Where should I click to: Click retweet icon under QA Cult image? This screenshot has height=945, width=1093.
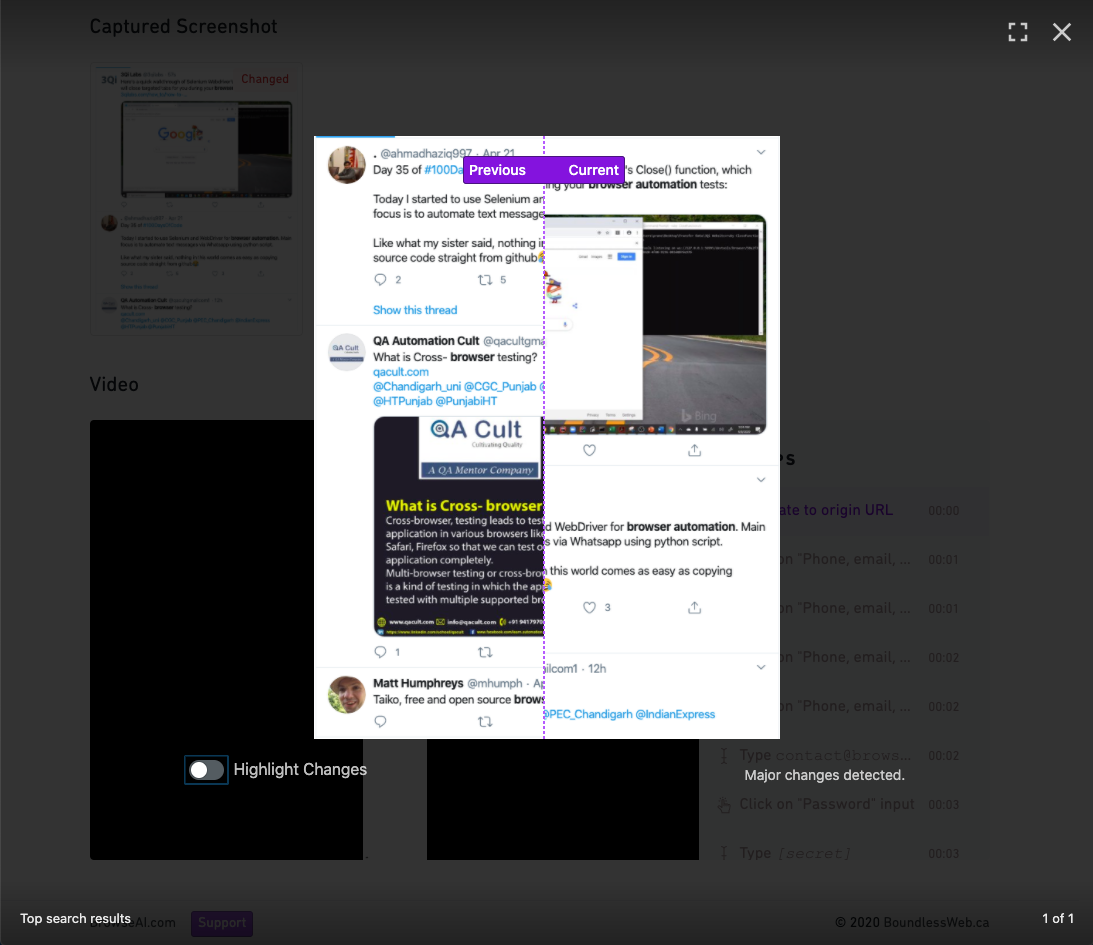tap(485, 652)
